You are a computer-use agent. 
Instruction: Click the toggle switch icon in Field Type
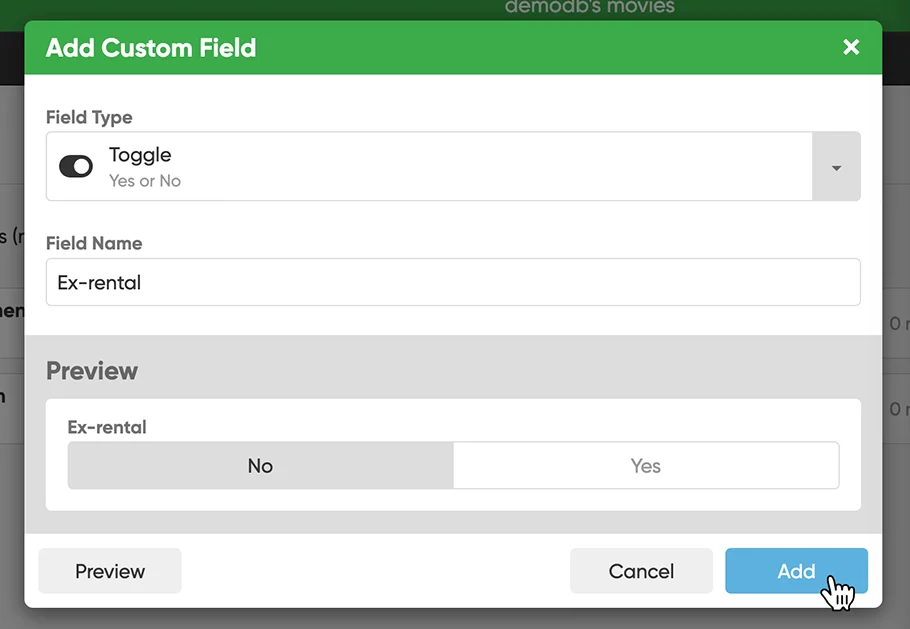76,166
